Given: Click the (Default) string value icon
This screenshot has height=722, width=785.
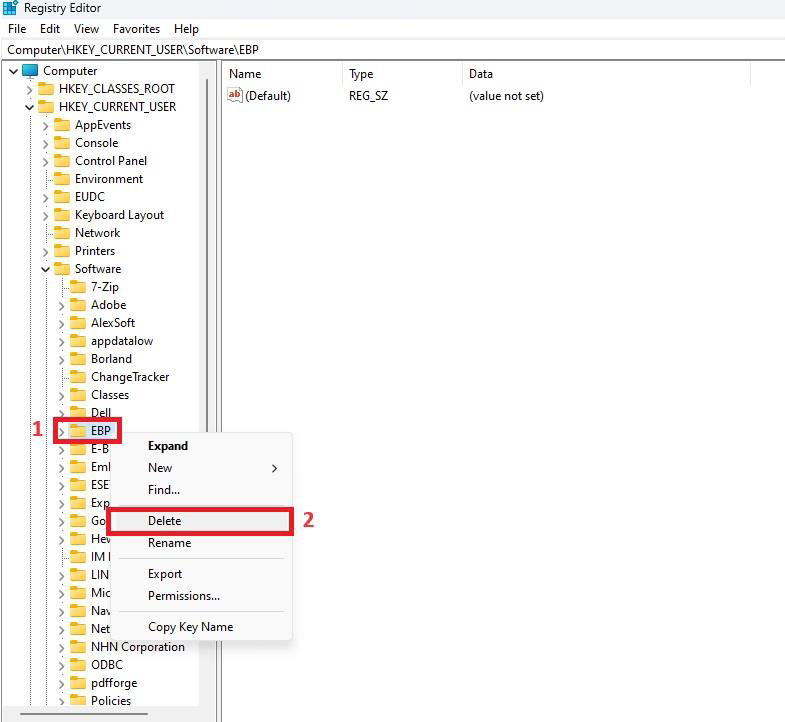Looking at the screenshot, I should point(235,96).
